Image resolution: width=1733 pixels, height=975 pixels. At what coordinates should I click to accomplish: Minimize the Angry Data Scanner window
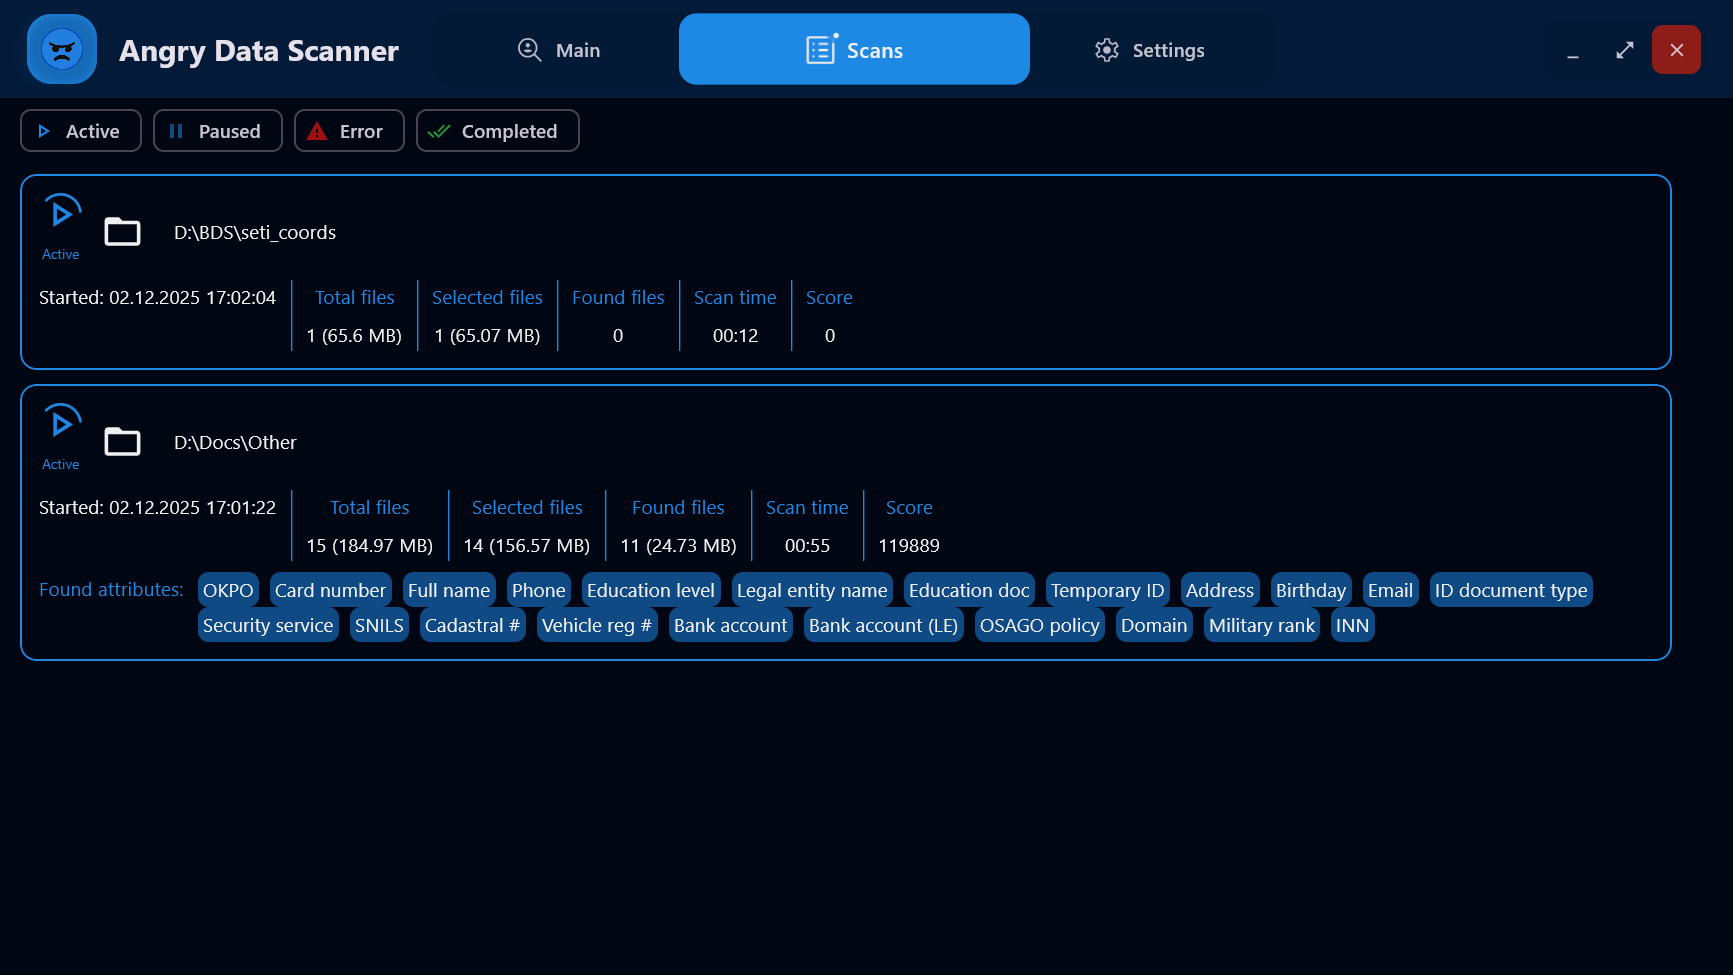coord(1572,50)
